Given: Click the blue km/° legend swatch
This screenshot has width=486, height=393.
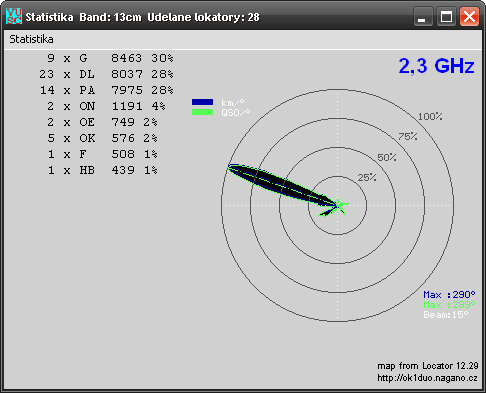Looking at the screenshot, I should [x=202, y=102].
